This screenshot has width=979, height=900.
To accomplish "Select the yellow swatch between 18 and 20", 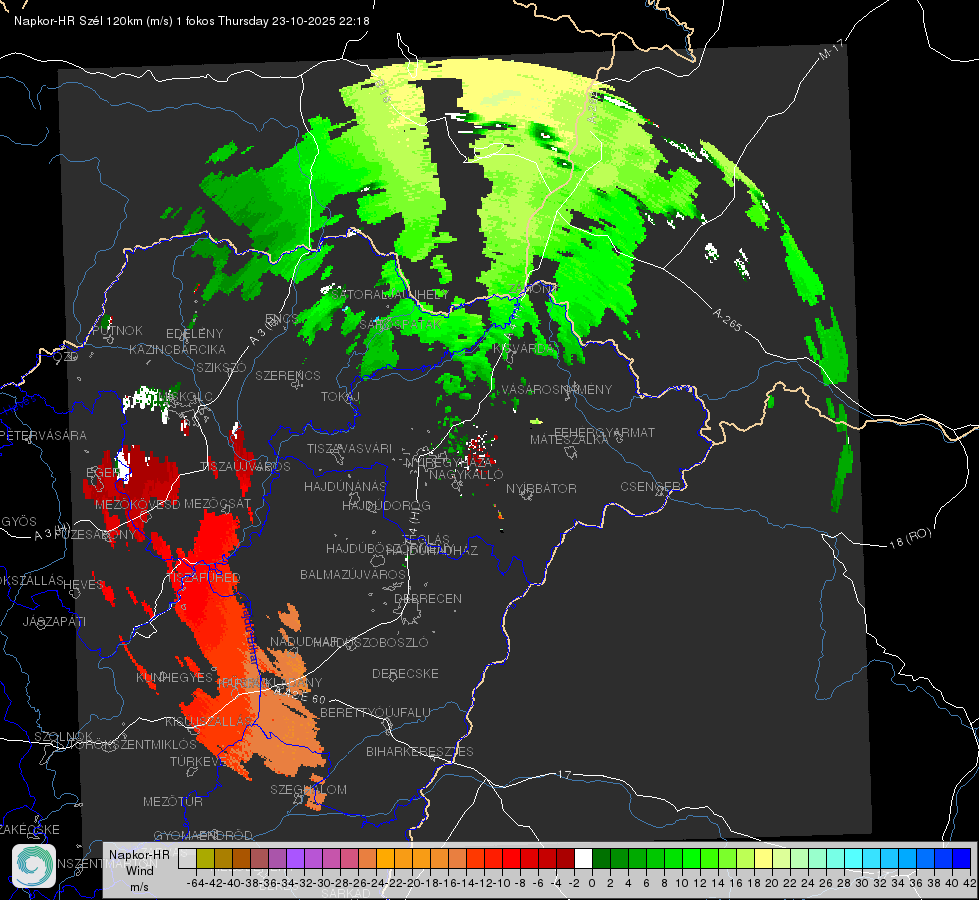I will coord(764,859).
